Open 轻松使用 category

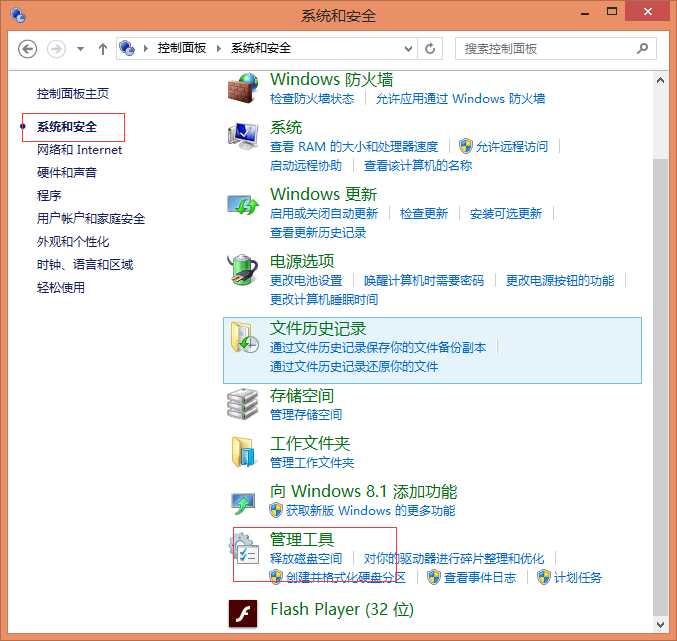pos(60,287)
